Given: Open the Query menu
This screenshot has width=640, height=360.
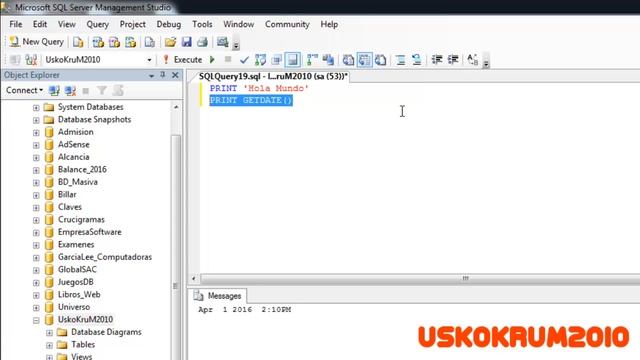Looking at the screenshot, I should click(x=98, y=24).
